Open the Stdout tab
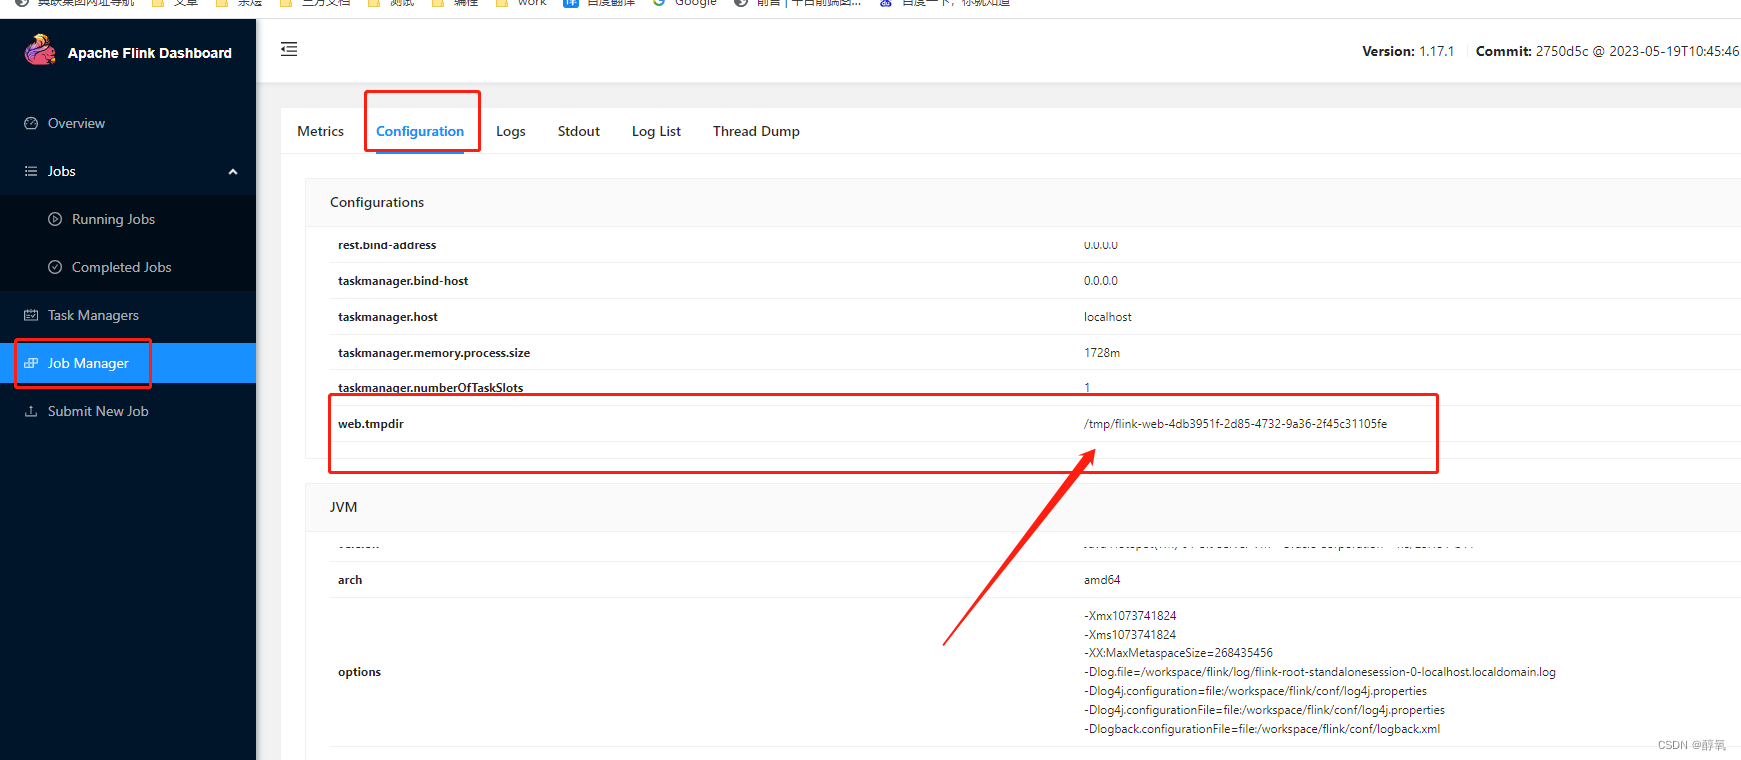Screen dimensions: 1741x760 pos(579,131)
